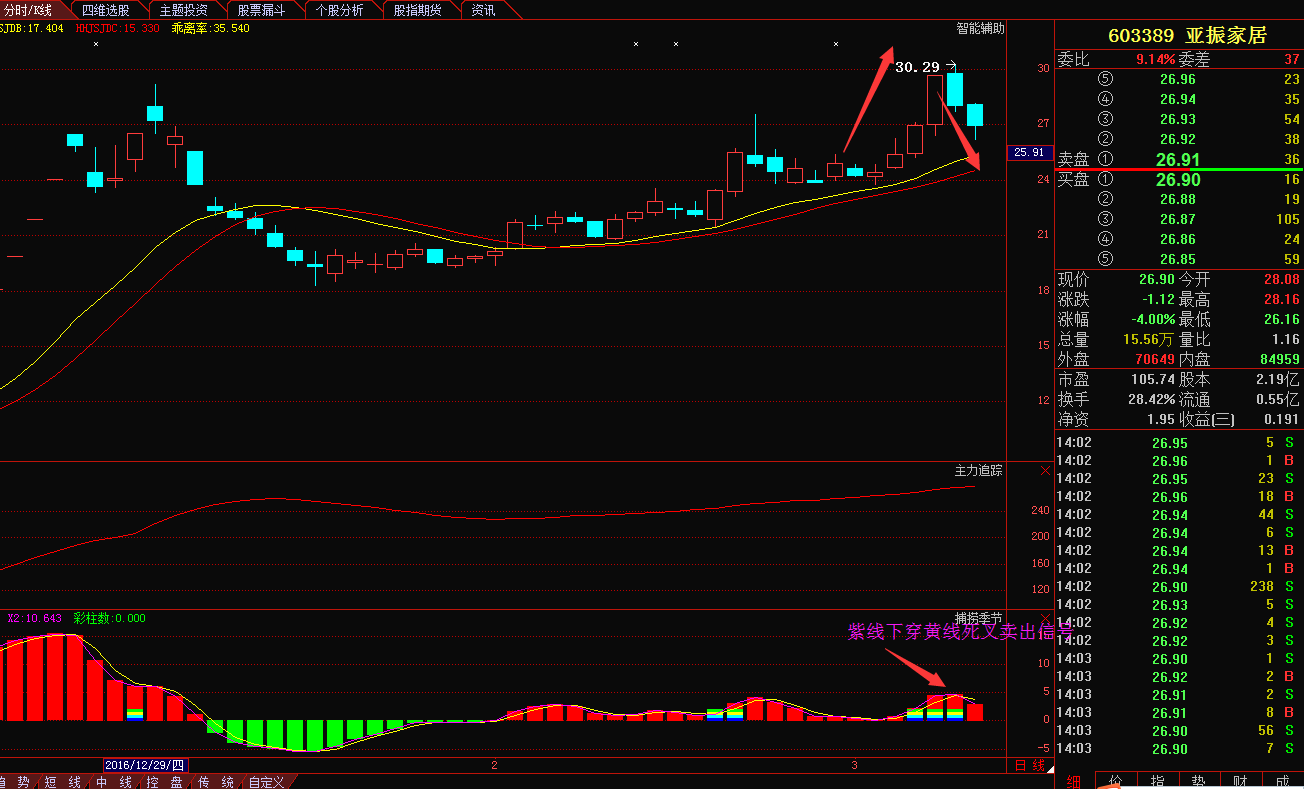Image resolution: width=1304 pixels, height=789 pixels.
Task: Select buy level ⑤ price 26.85
Action: 1178,259
